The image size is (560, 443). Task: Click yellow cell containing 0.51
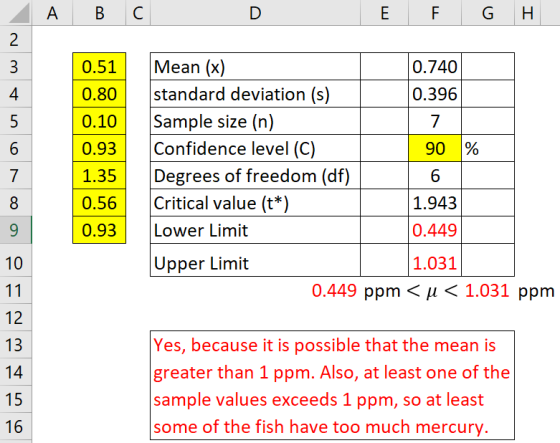[x=99, y=66]
